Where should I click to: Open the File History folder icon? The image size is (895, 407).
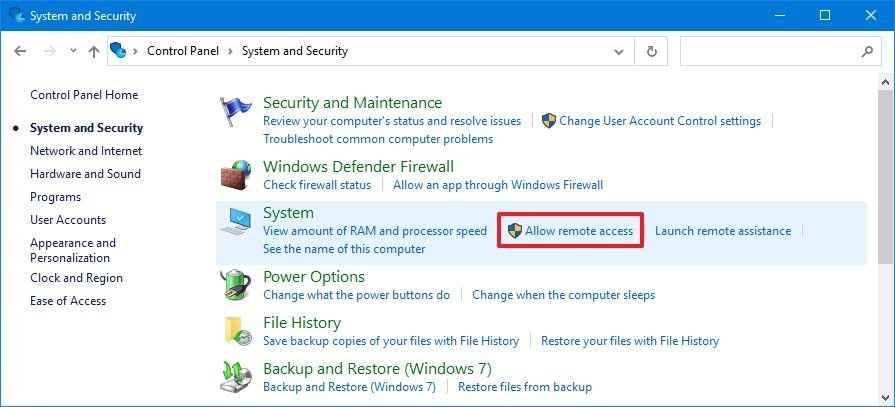pos(236,331)
